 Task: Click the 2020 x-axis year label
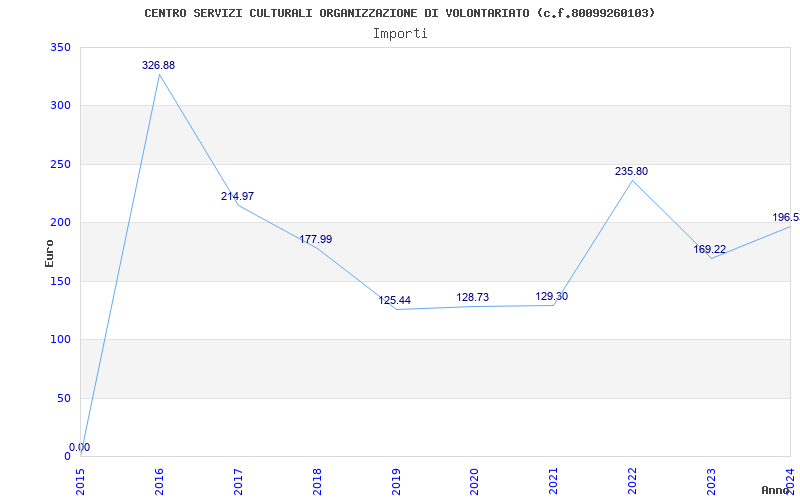(x=475, y=481)
